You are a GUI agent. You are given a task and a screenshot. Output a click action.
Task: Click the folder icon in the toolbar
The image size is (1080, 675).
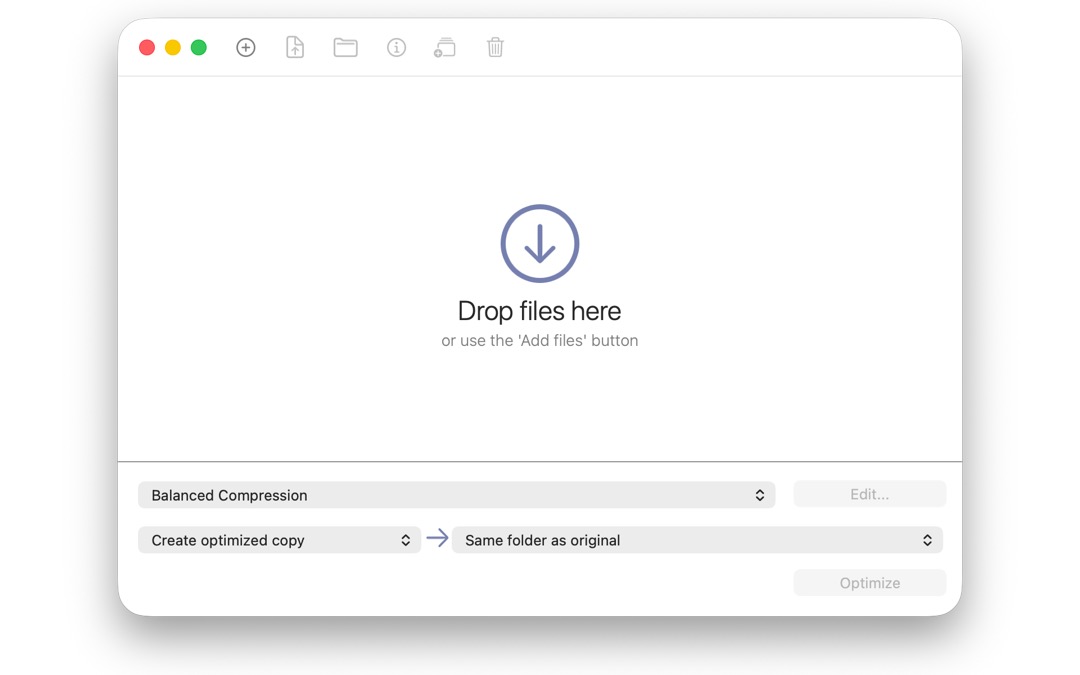(346, 48)
